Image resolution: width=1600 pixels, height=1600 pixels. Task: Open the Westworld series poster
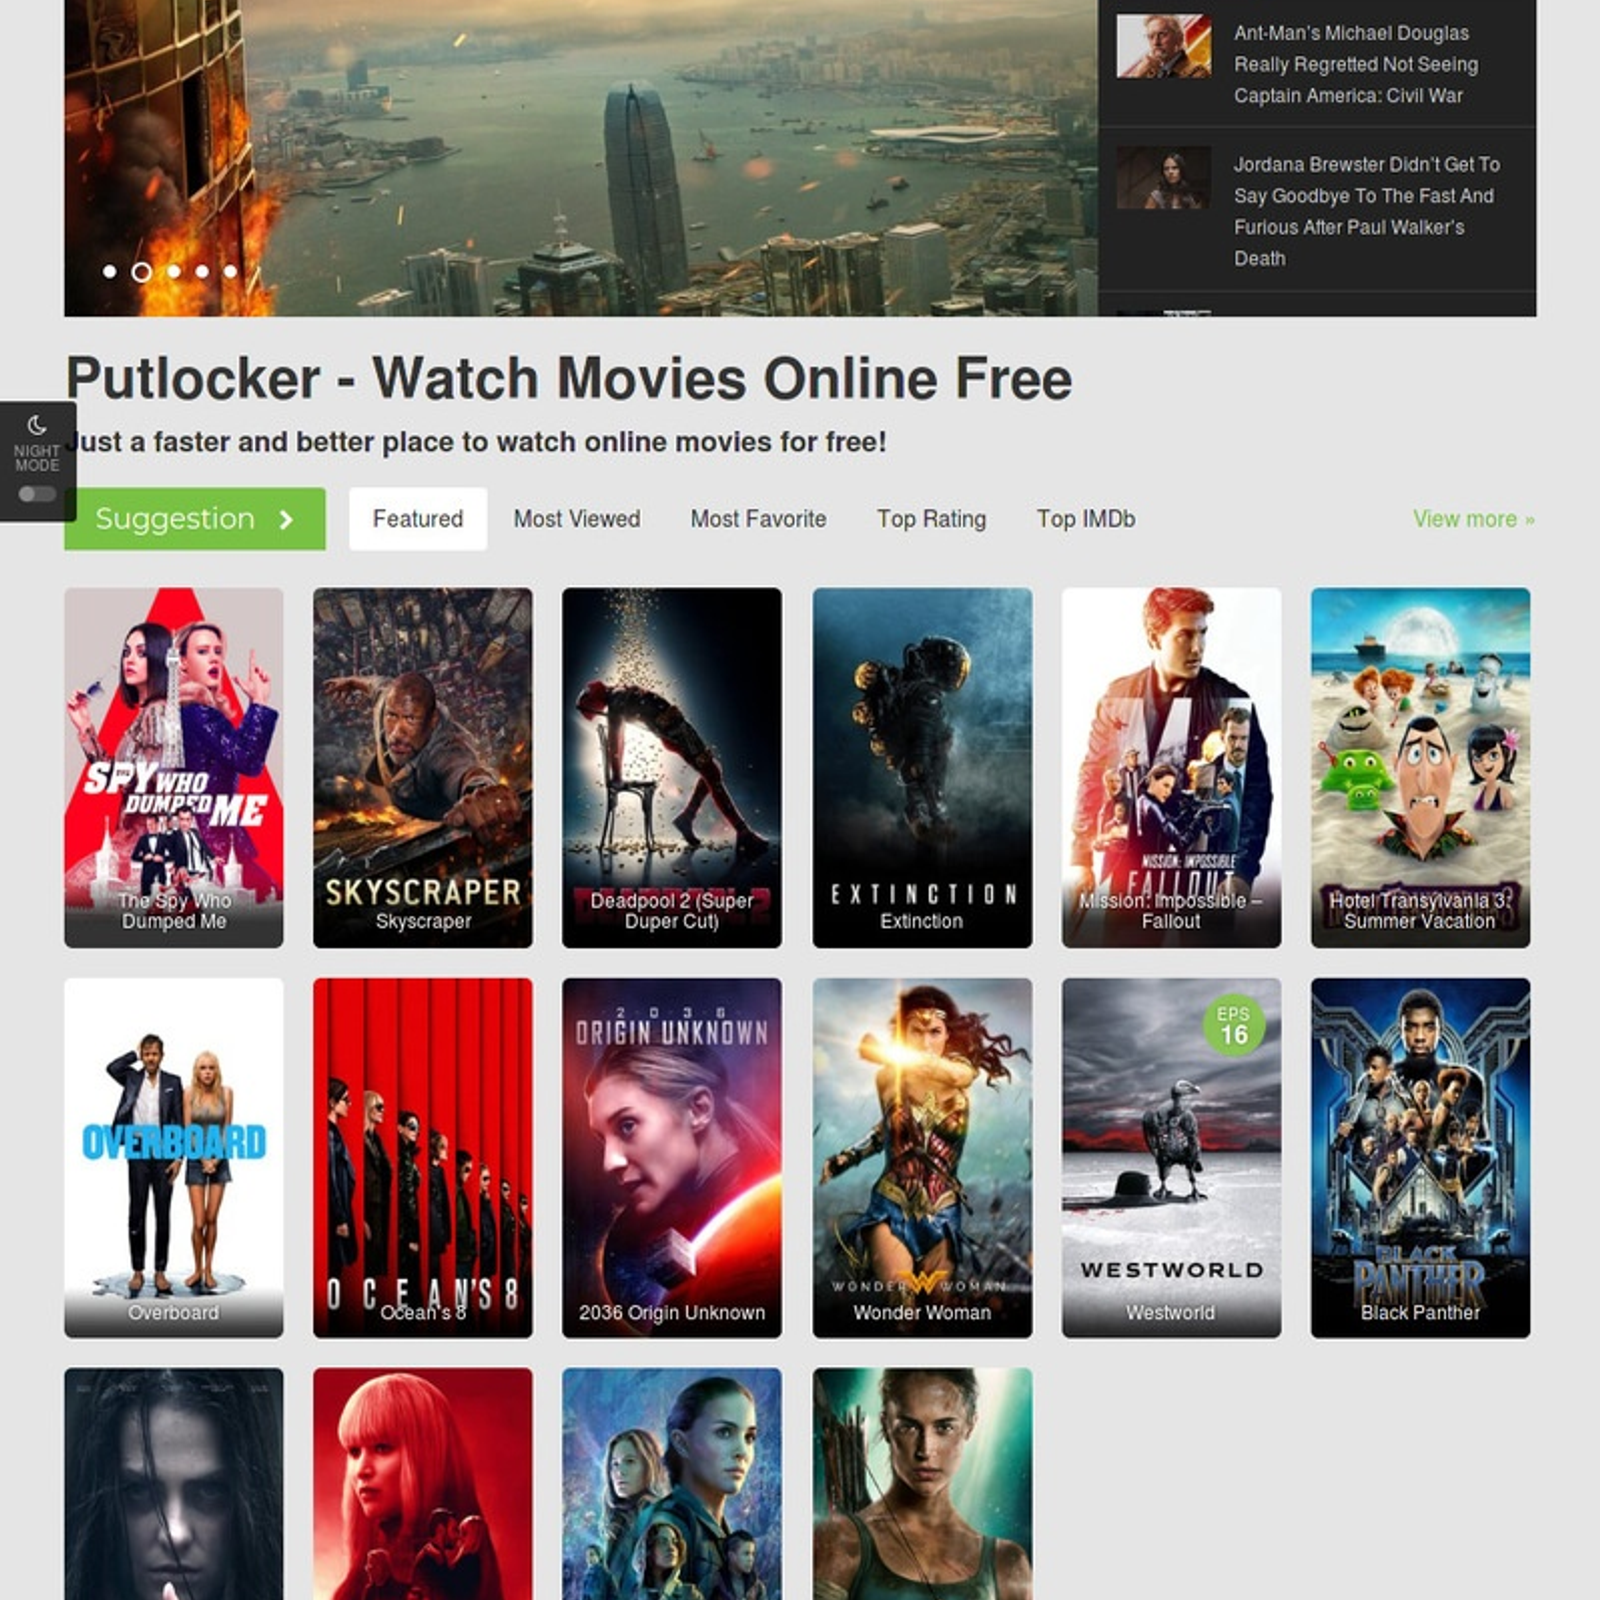1171,1158
